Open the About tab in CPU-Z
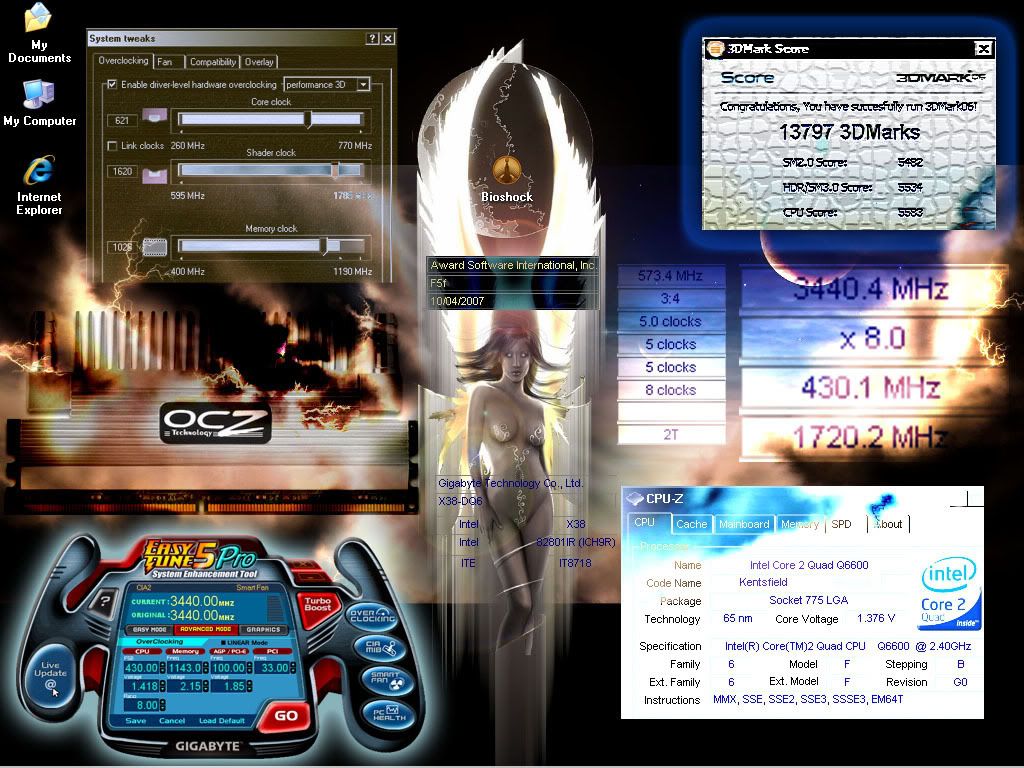1024x768 pixels. click(888, 524)
